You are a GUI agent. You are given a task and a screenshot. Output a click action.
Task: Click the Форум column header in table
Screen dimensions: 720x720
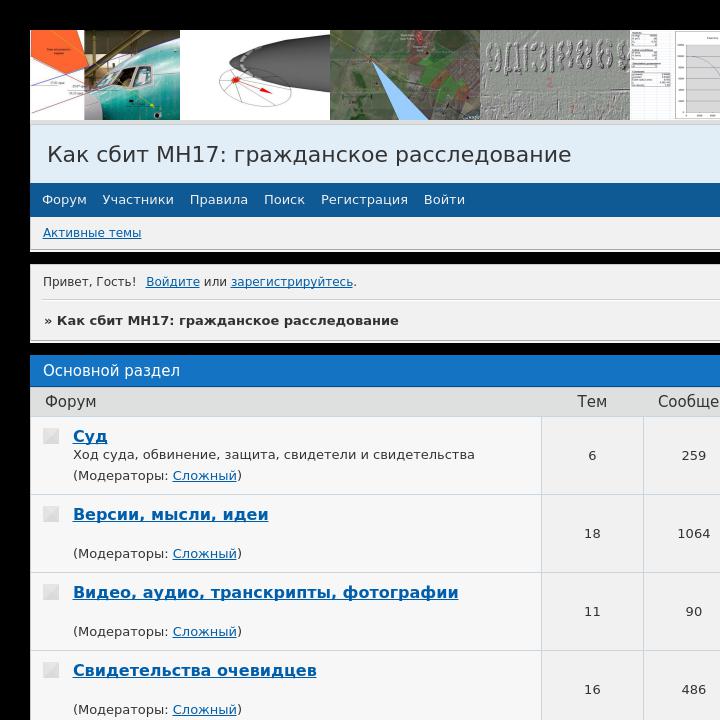click(71, 401)
